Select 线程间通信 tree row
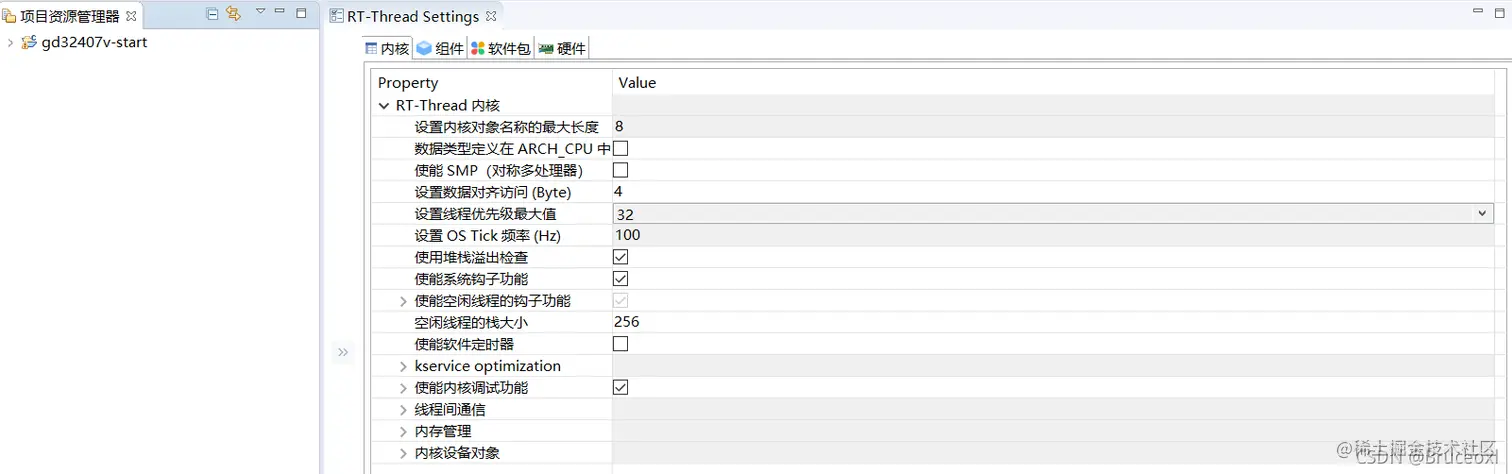This screenshot has height=474, width=1512. tap(450, 410)
